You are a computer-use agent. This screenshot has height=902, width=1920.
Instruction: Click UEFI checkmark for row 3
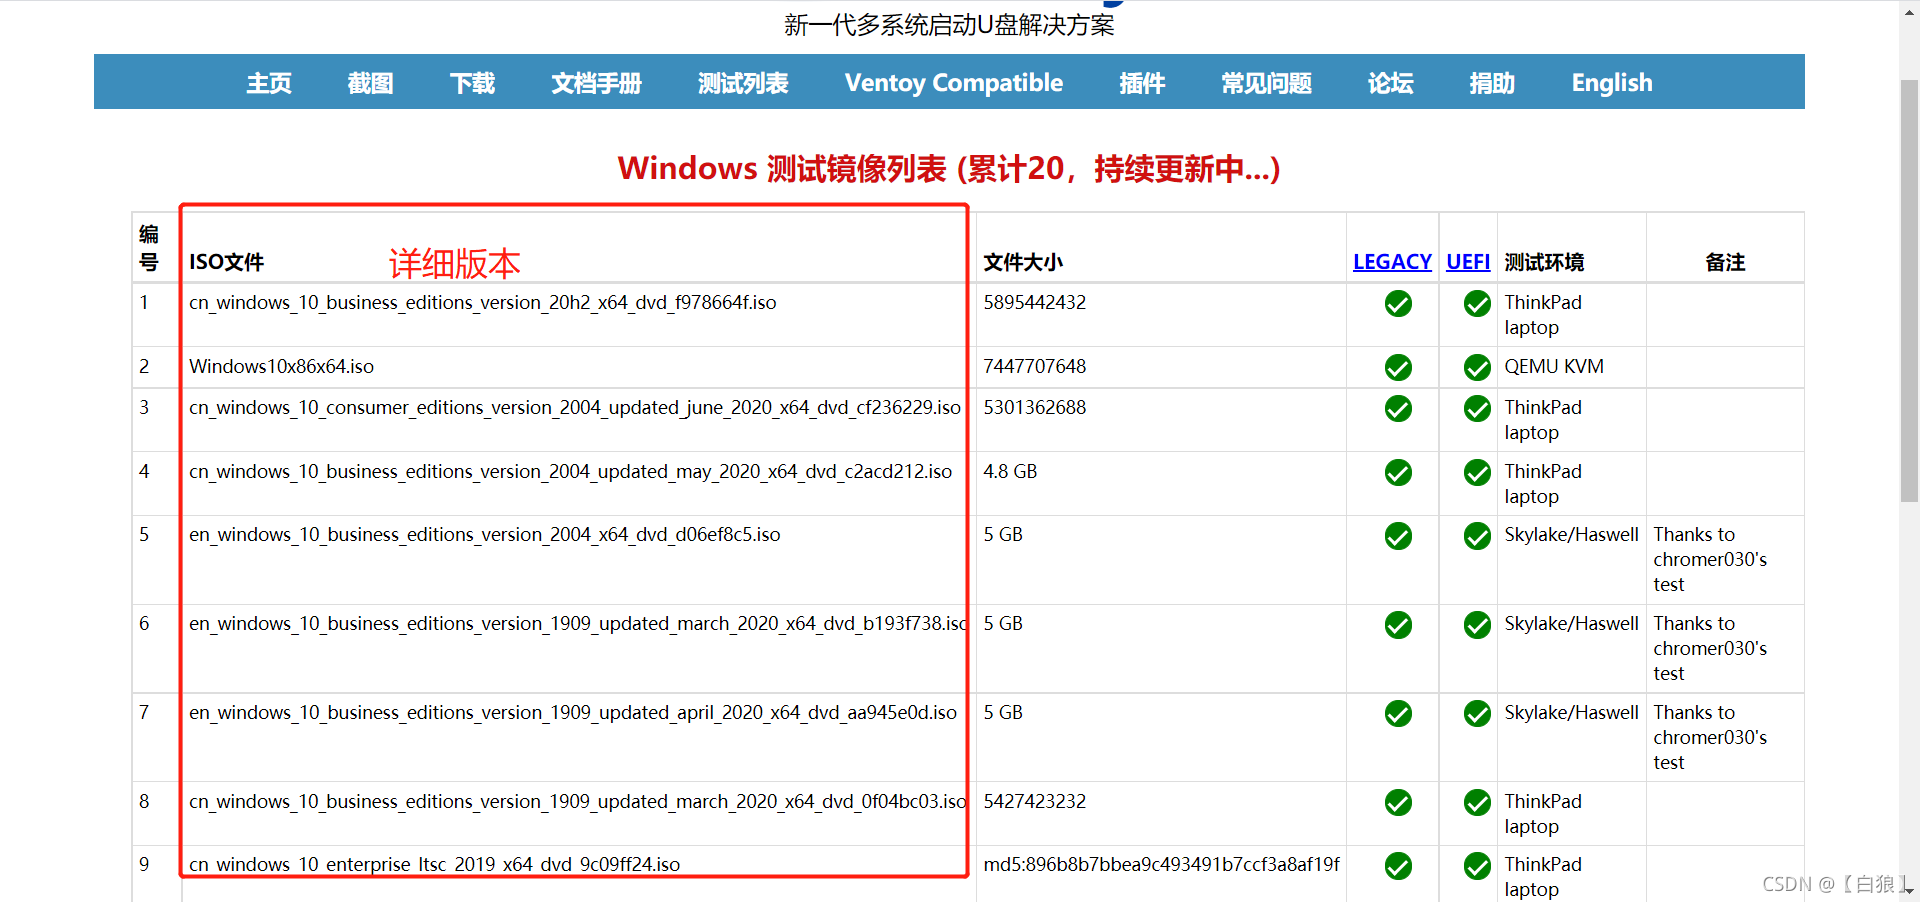pyautogui.click(x=1477, y=409)
